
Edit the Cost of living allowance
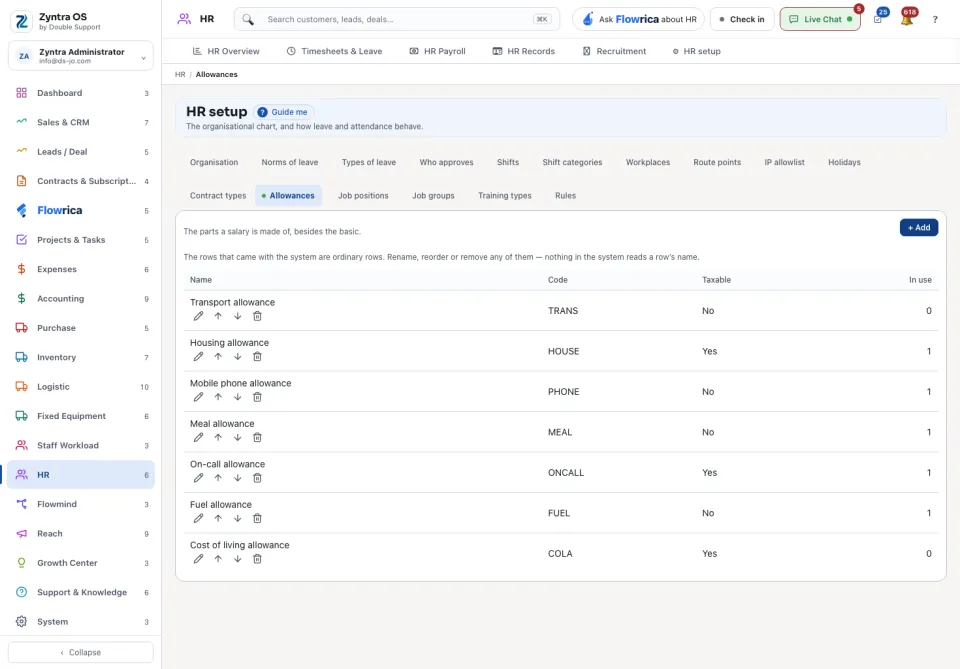[x=198, y=558]
